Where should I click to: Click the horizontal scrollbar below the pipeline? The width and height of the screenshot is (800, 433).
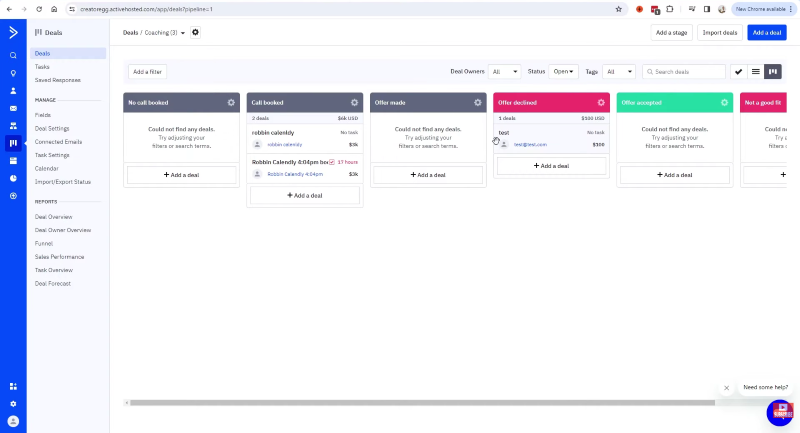click(x=420, y=403)
